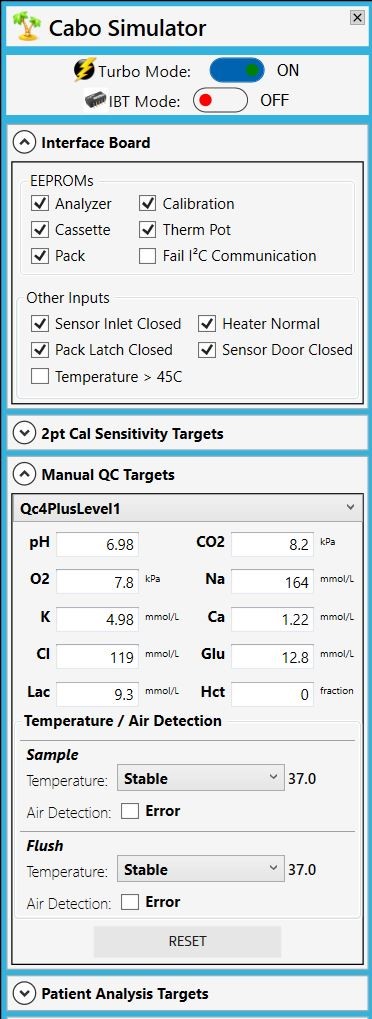Collapse the Manual QC Targets section

tap(24, 474)
